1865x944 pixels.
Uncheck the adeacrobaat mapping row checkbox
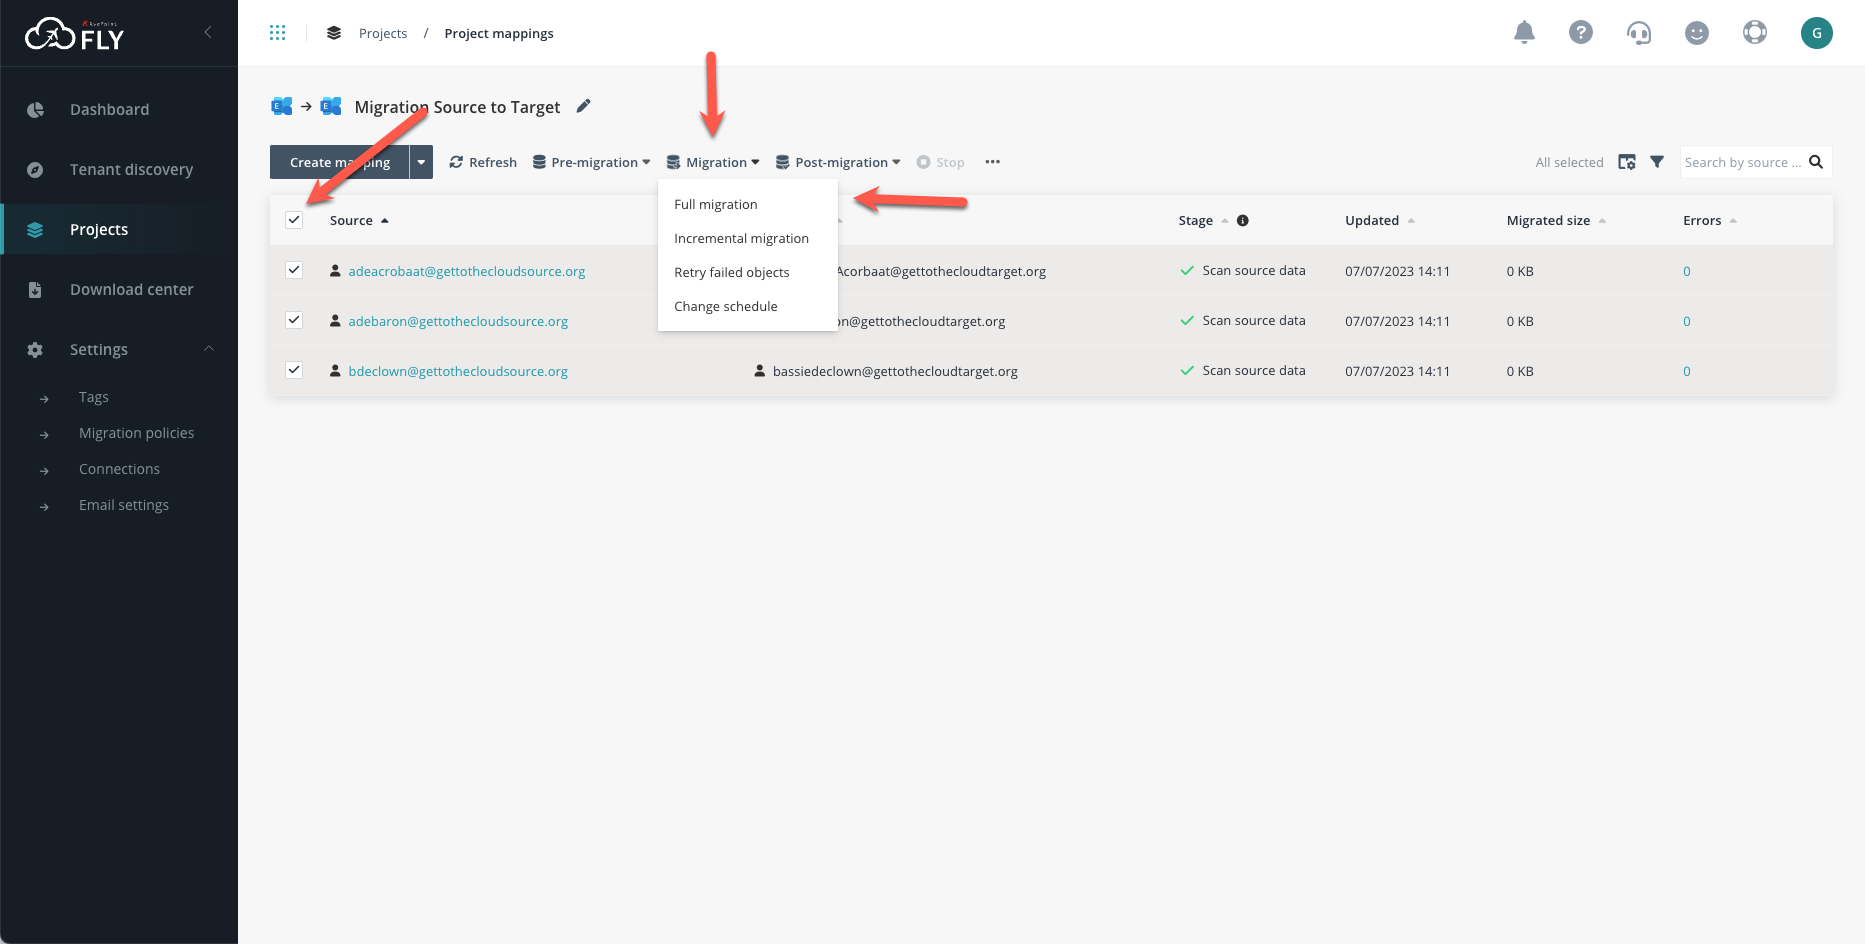pyautogui.click(x=294, y=269)
